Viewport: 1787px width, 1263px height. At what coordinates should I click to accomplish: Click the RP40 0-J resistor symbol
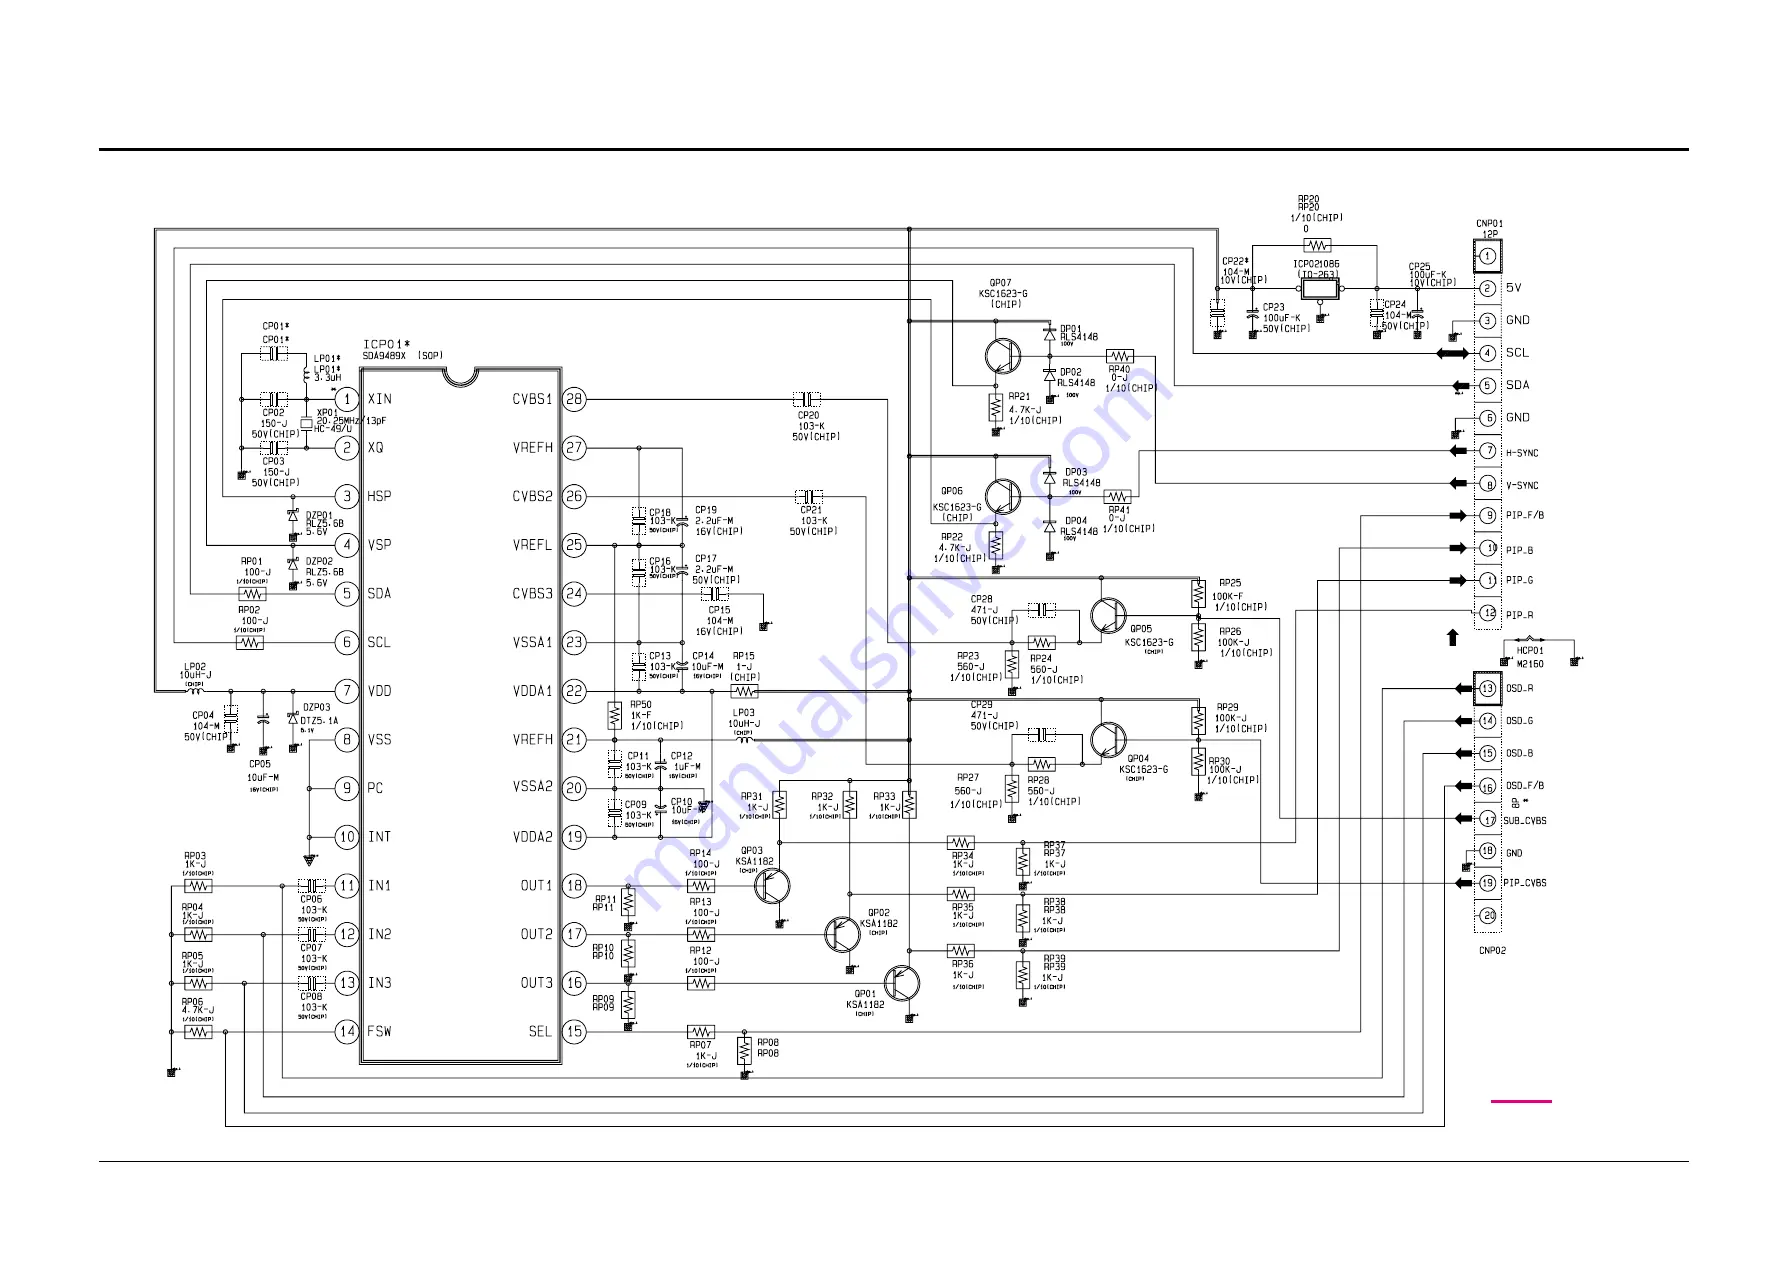coord(1119,356)
